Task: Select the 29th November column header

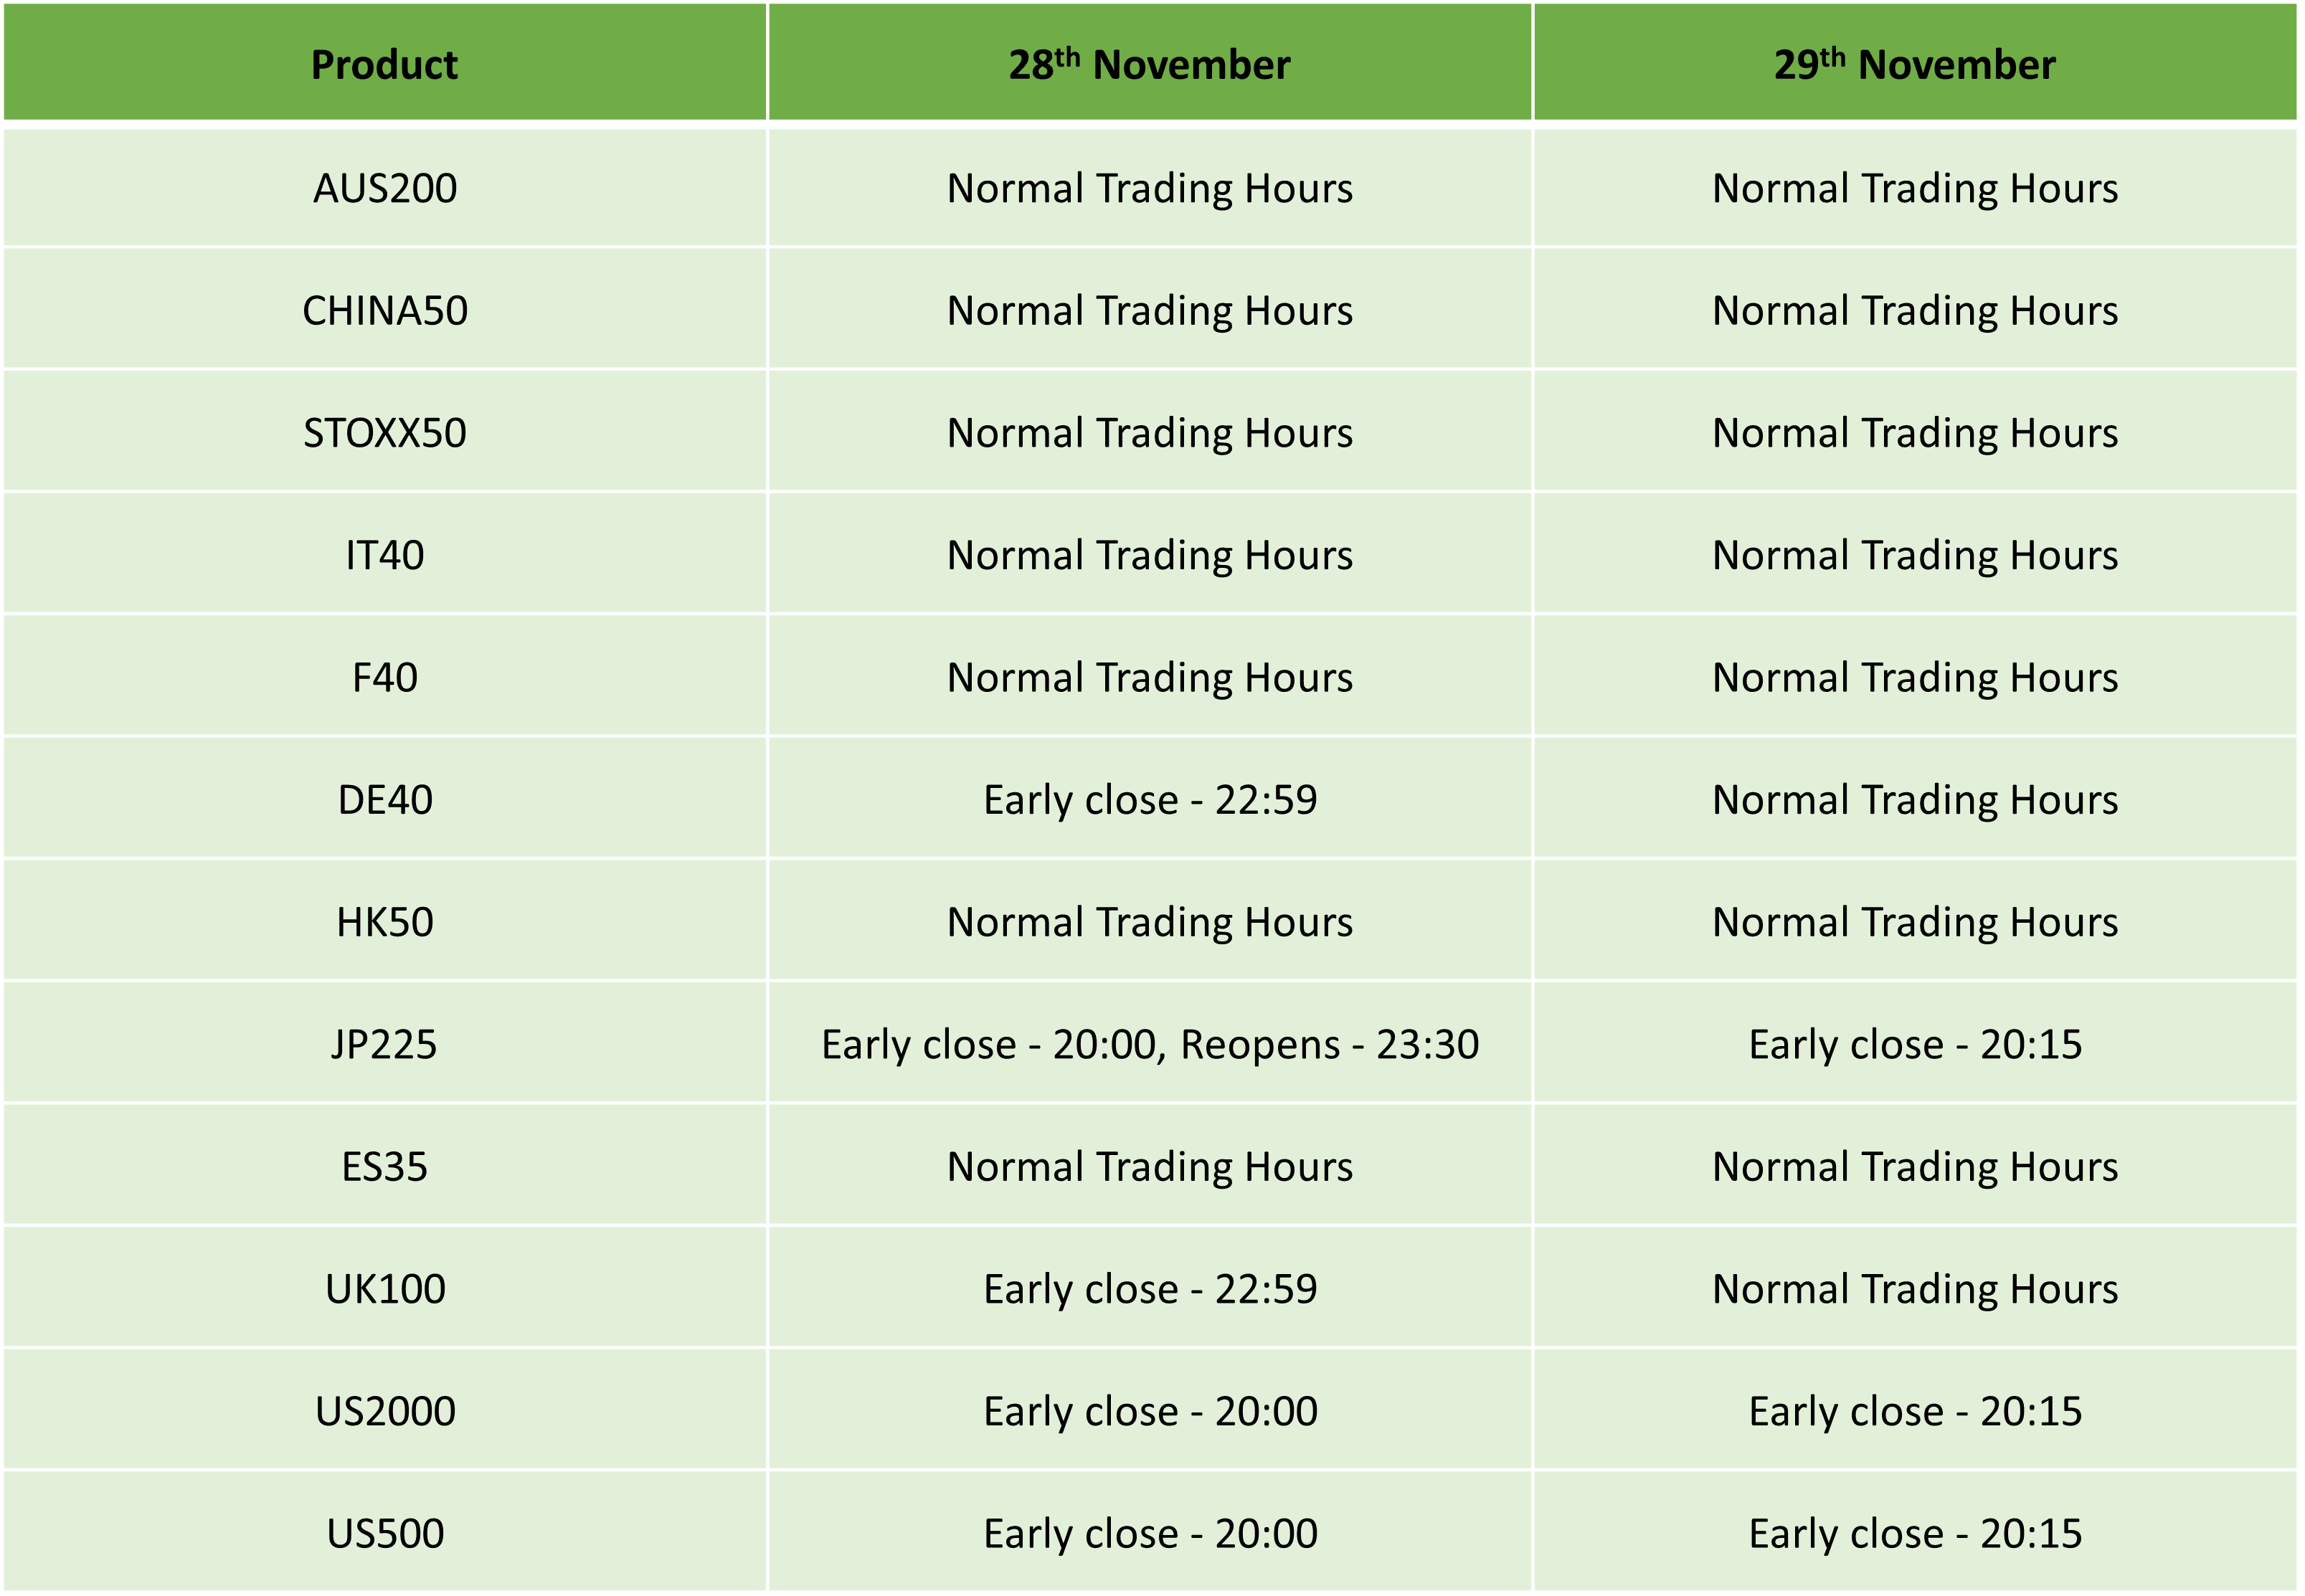Action: [x=1915, y=63]
